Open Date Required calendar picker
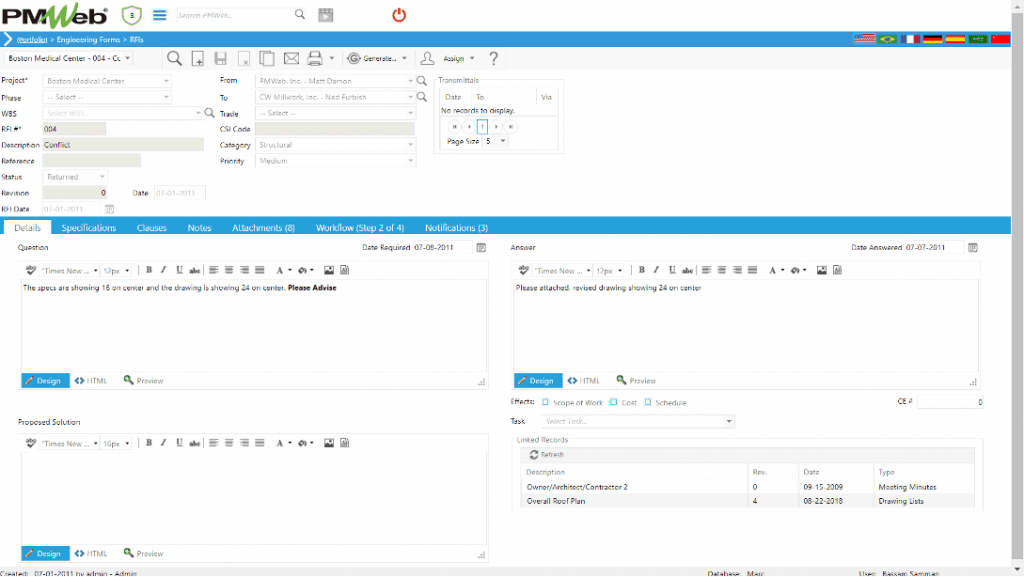The image size is (1024, 577). 481,247
